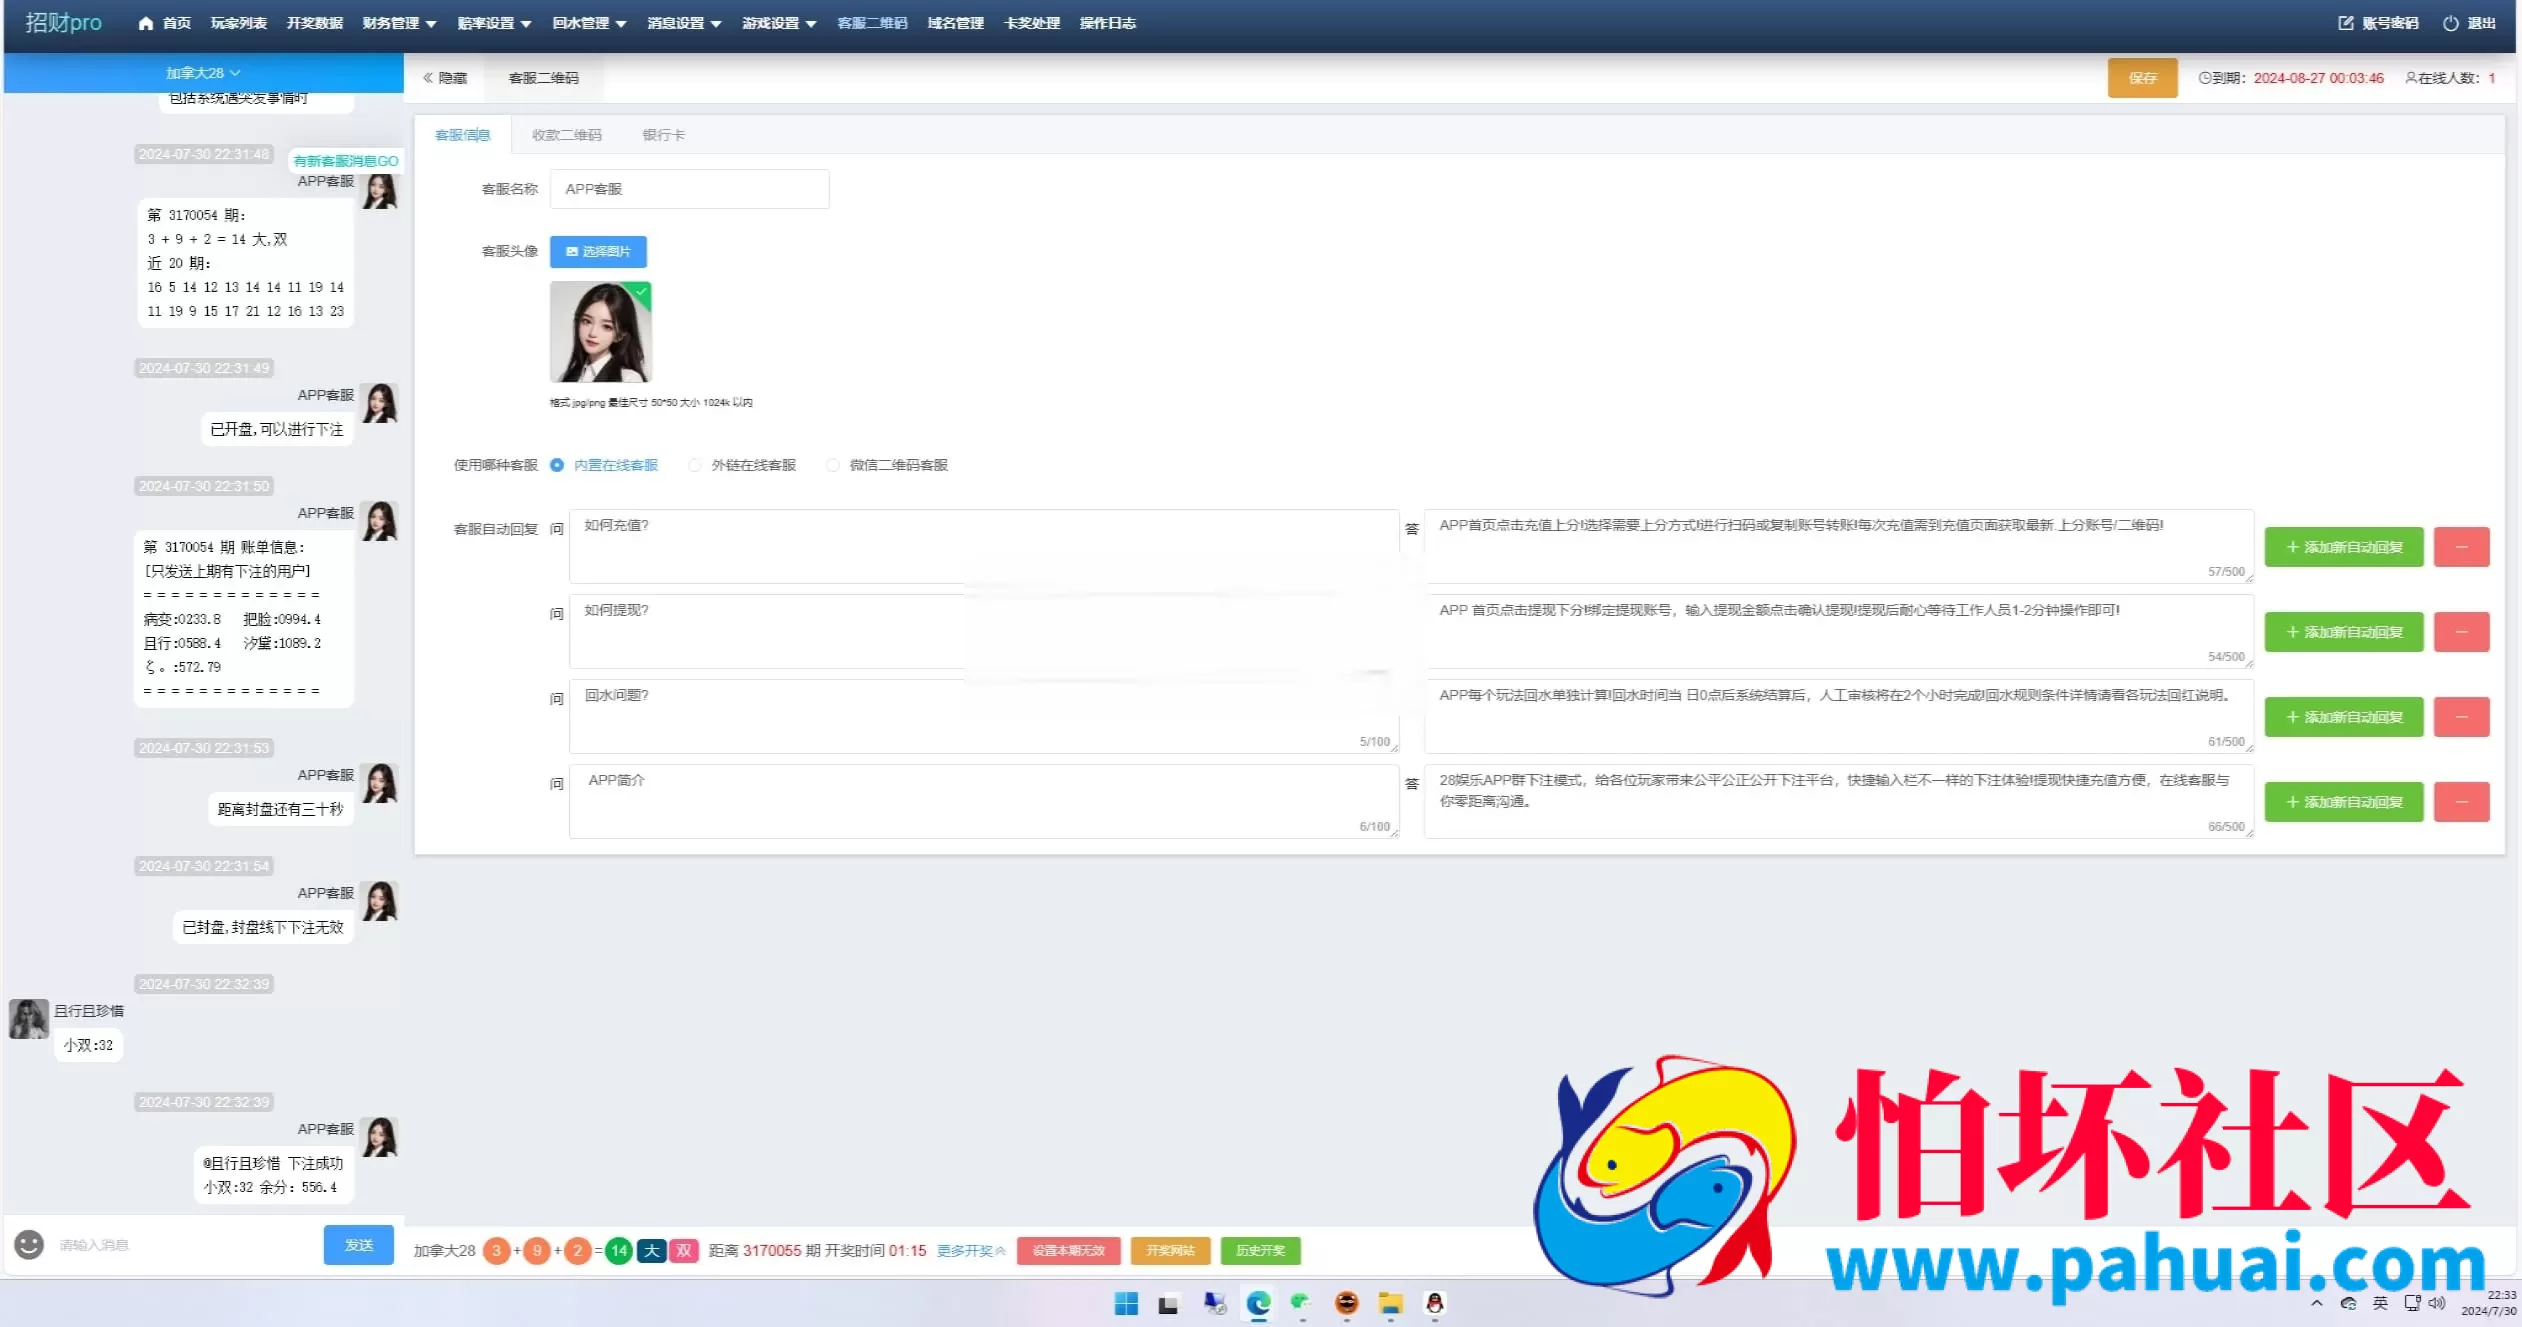The height and width of the screenshot is (1327, 2522).
Task: Select the 微信二维码客服 radio option
Action: tap(833, 465)
